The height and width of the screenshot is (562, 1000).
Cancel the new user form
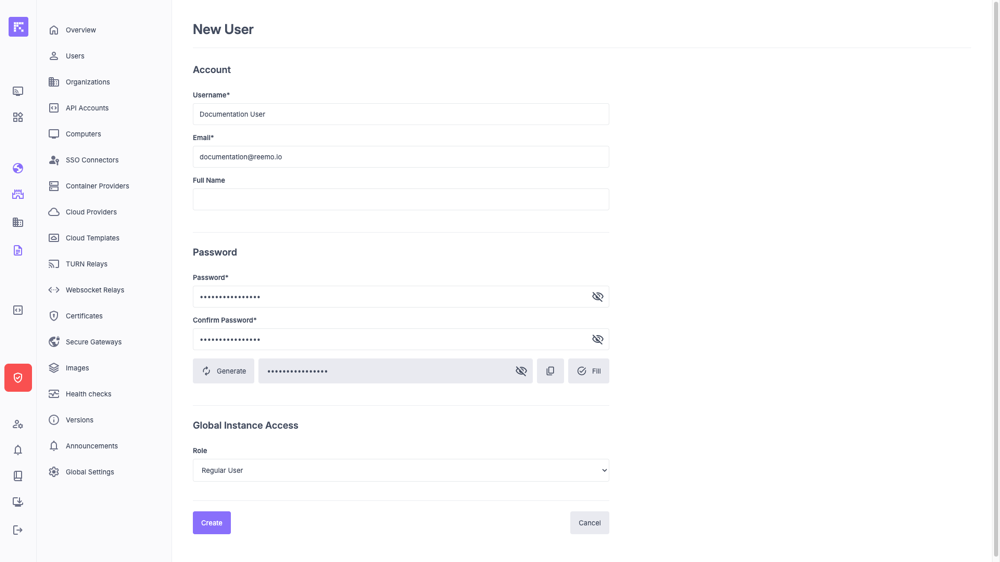tap(589, 523)
